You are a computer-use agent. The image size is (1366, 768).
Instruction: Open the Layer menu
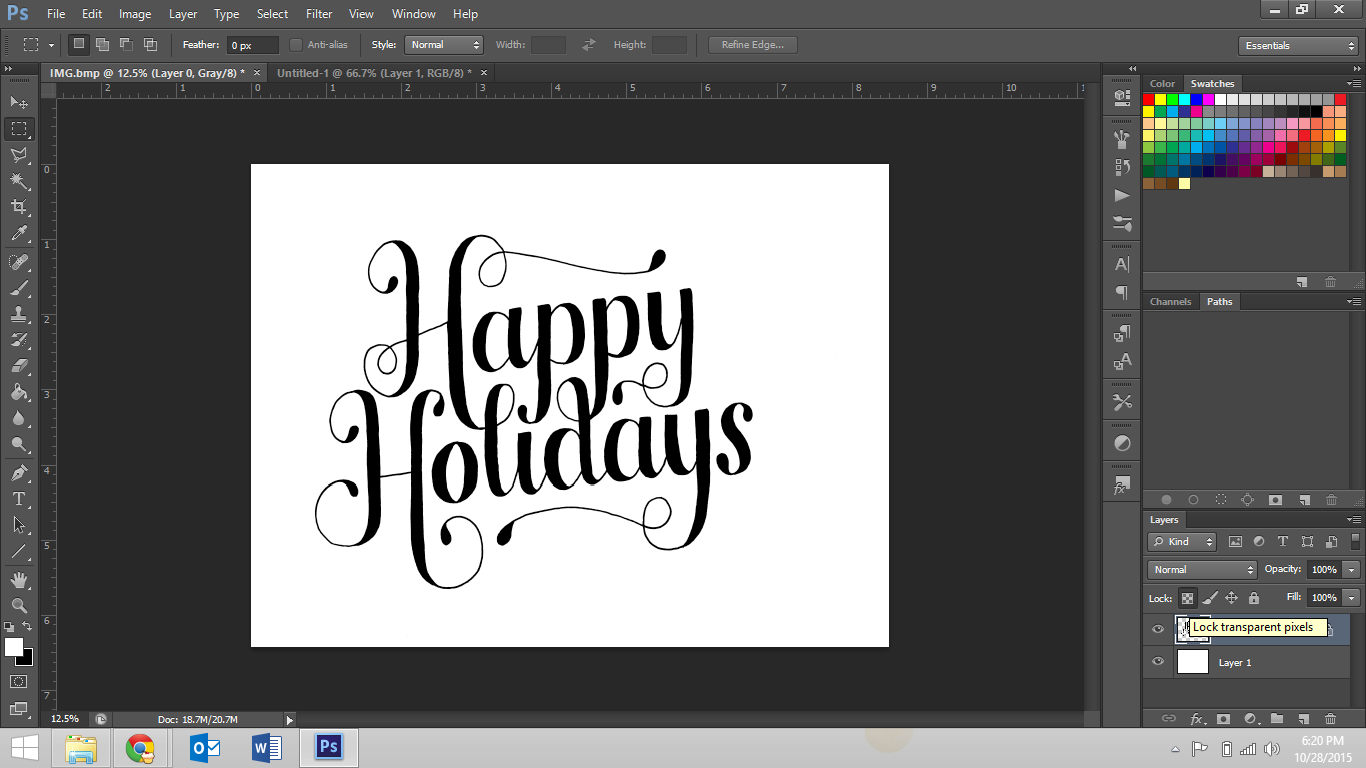183,14
